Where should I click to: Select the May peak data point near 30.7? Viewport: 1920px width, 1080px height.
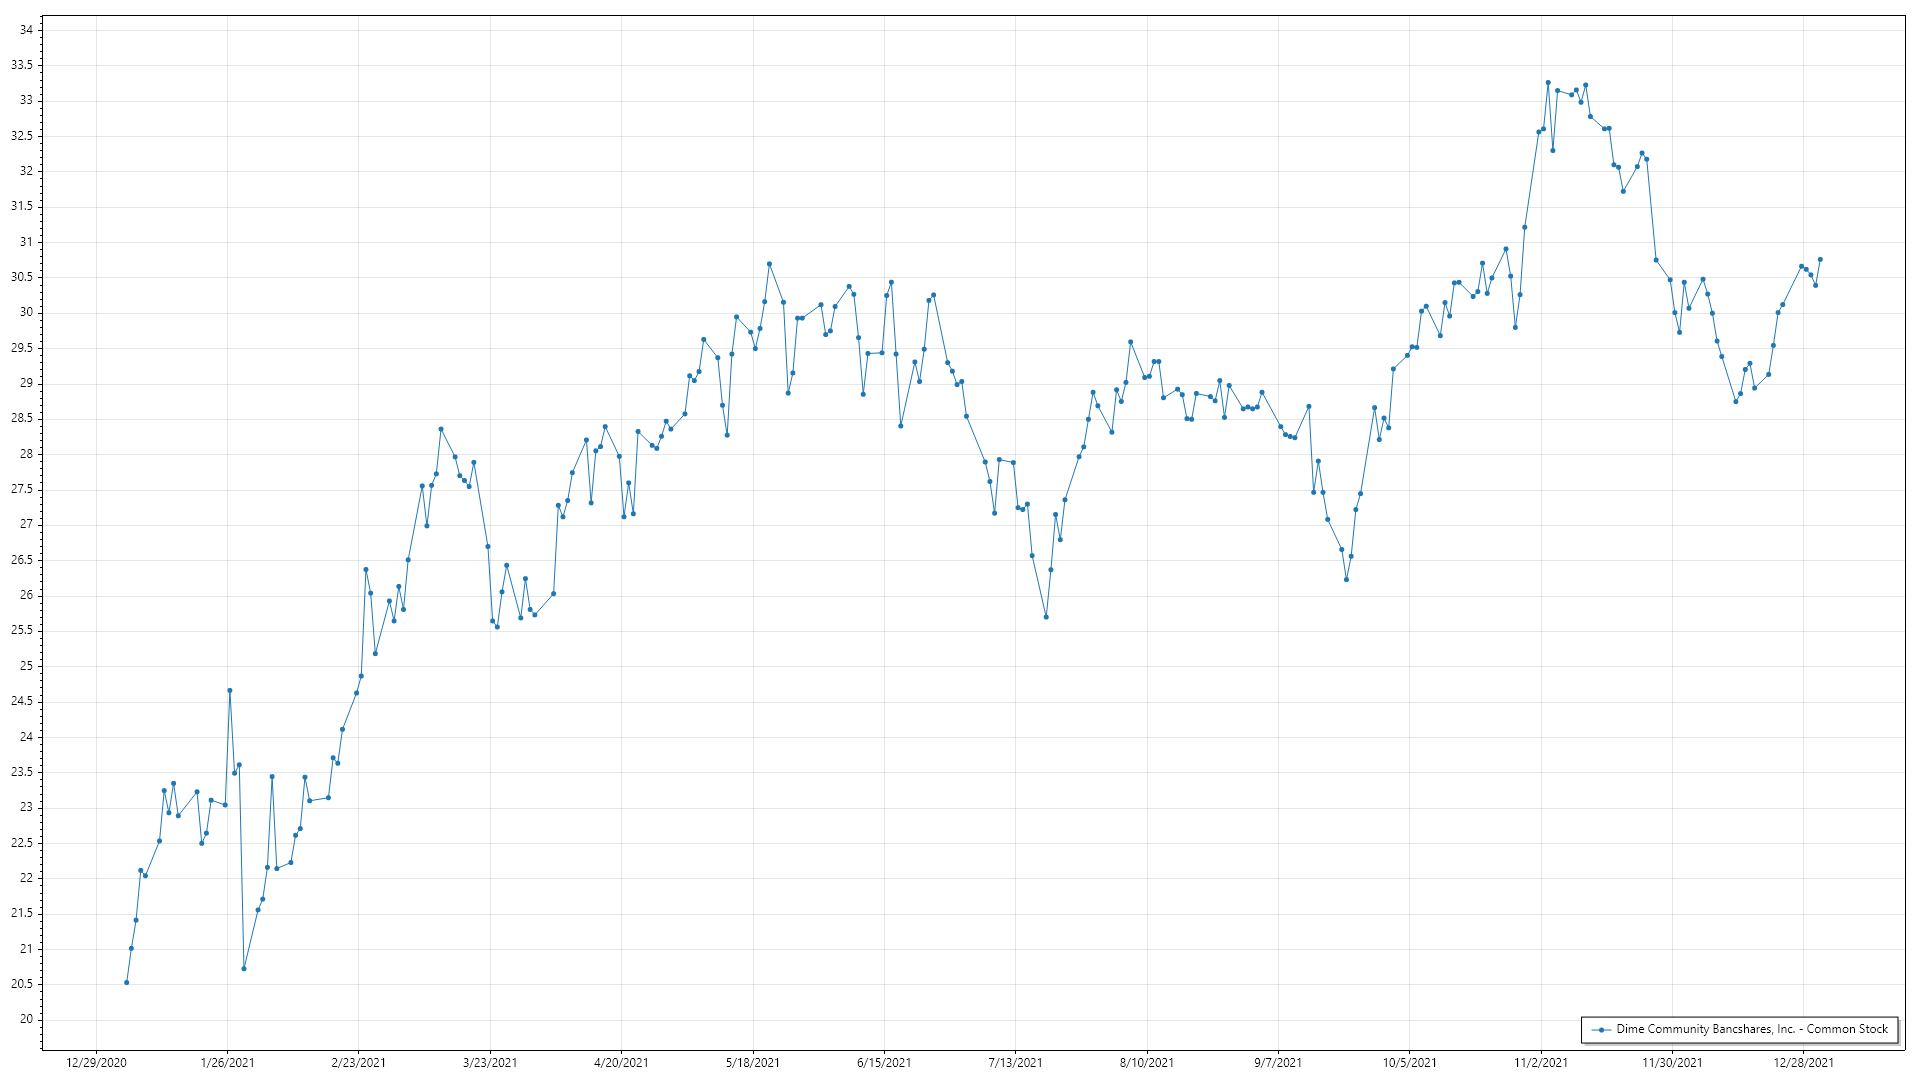(x=769, y=264)
